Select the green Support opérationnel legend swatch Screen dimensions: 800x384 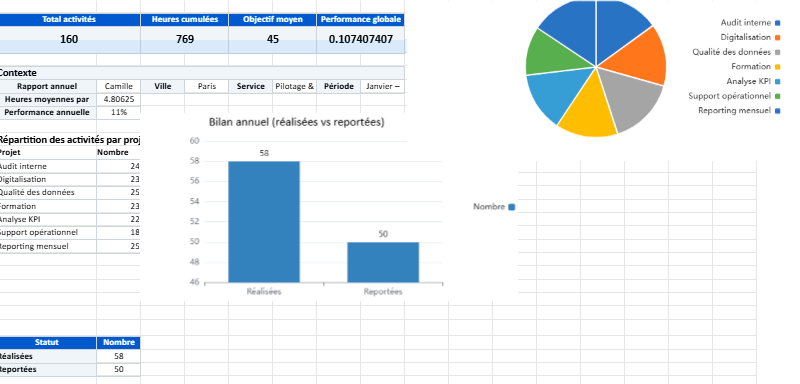pyautogui.click(x=778, y=96)
